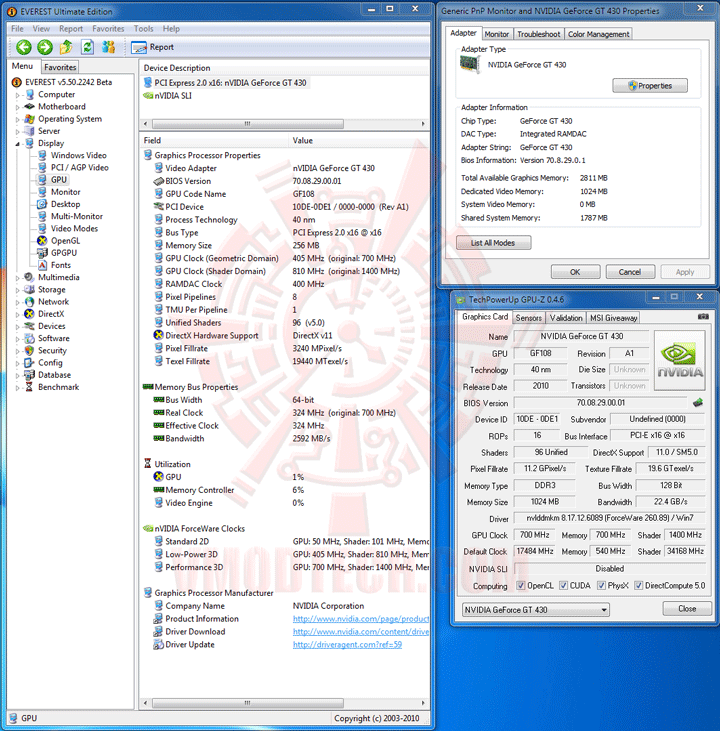Click the camera screenshot icon in GPU-Z
The image size is (720, 731).
[703, 317]
